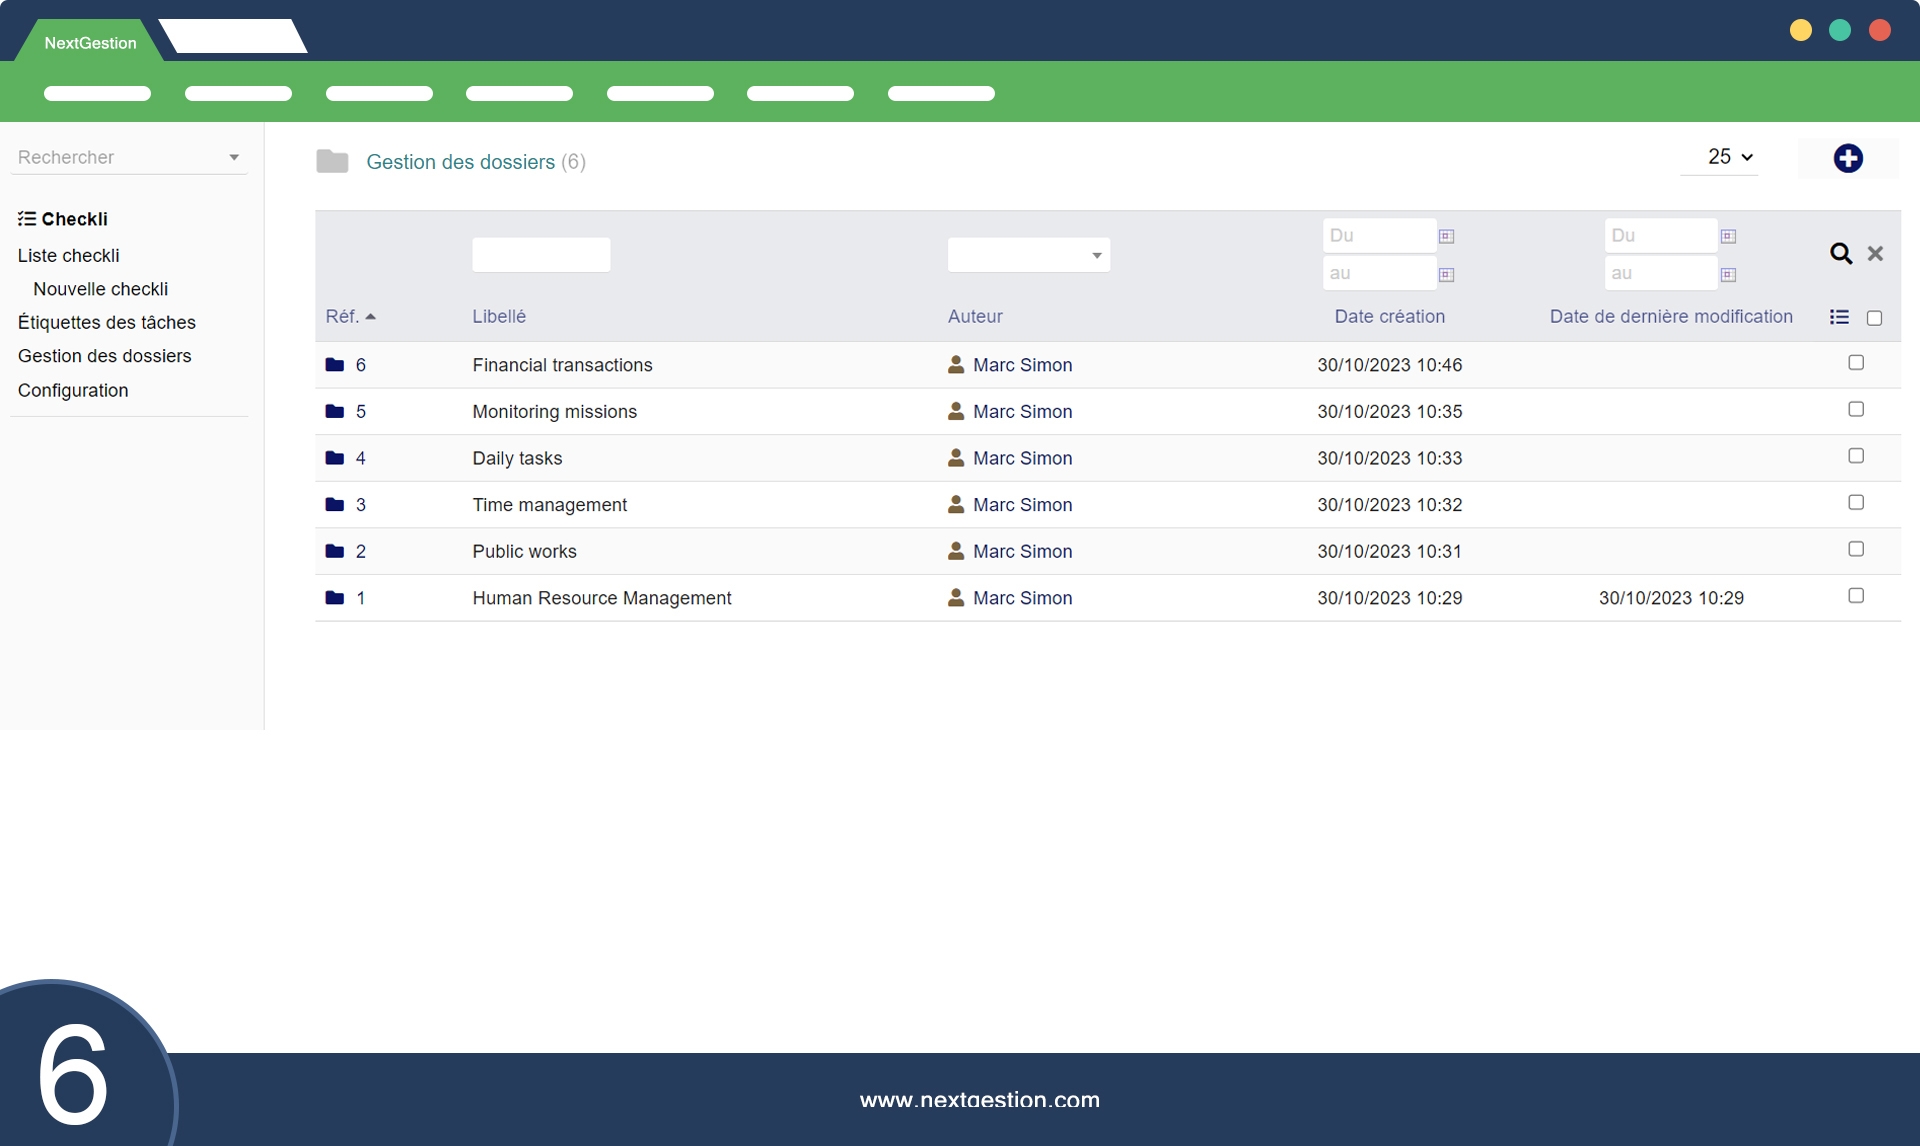1920x1146 pixels.
Task: Click the X clear filters icon
Action: 1875,254
